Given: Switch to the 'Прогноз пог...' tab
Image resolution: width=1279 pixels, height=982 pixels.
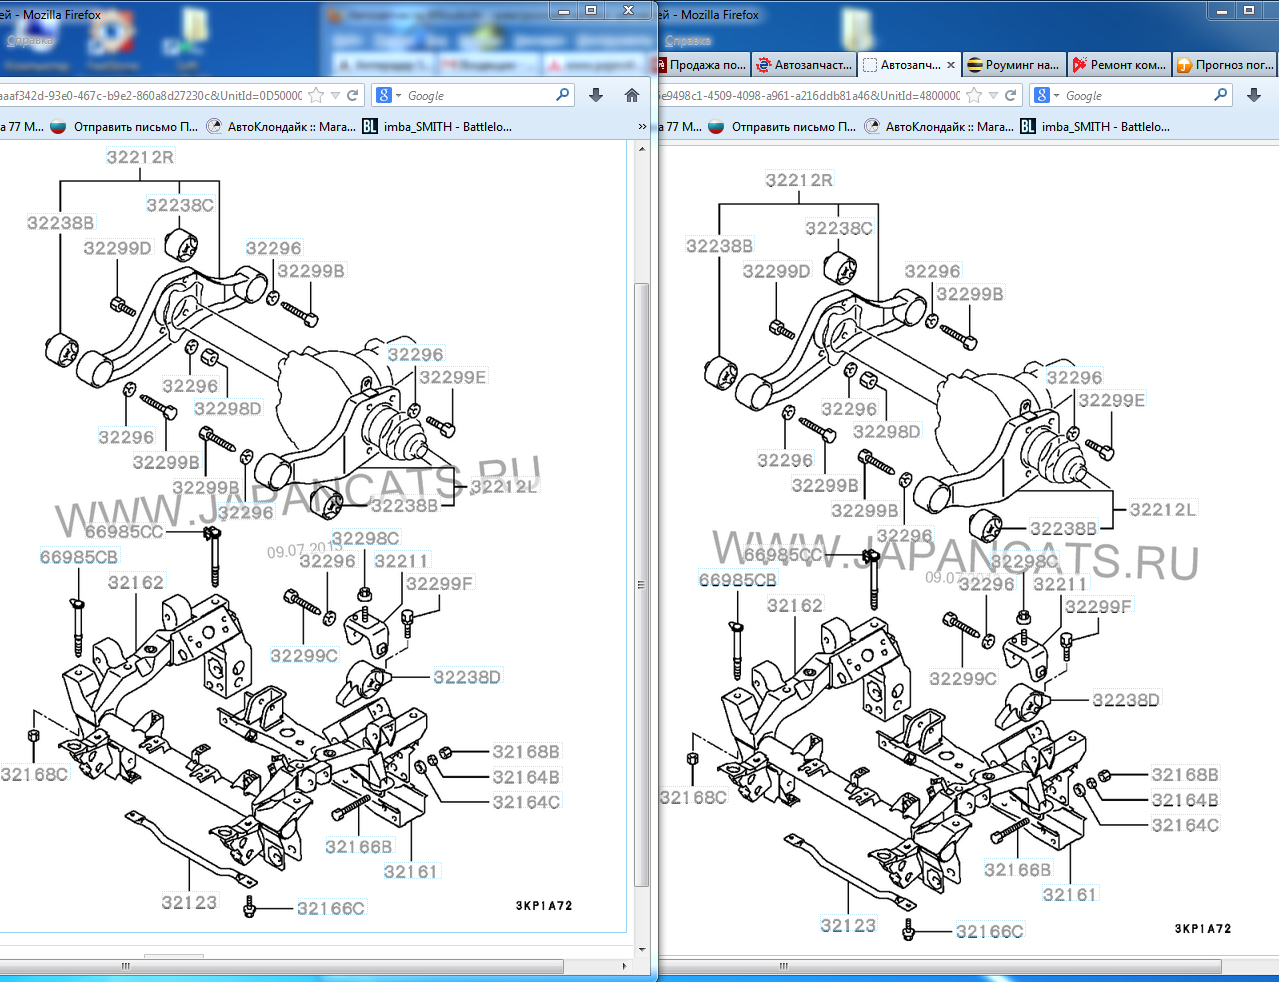Looking at the screenshot, I should click(x=1226, y=65).
